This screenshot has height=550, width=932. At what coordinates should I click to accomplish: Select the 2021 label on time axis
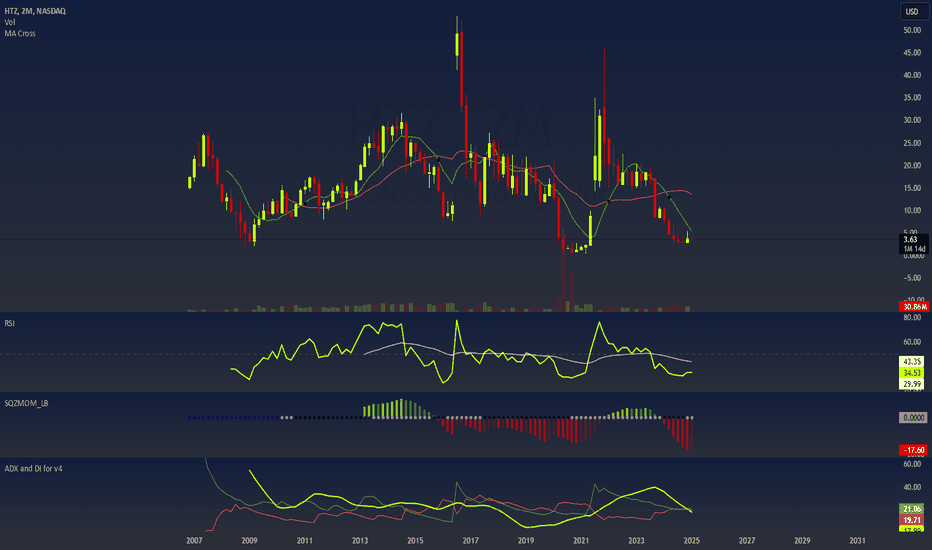click(581, 540)
